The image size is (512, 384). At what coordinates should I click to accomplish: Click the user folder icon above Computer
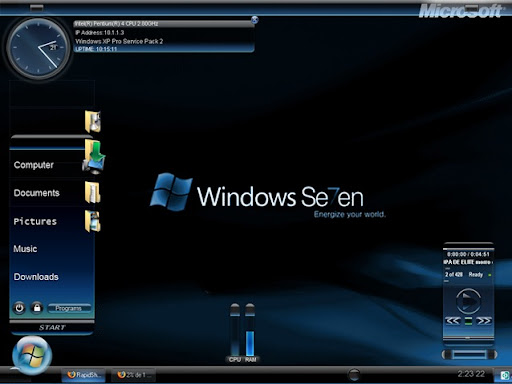tap(93, 122)
